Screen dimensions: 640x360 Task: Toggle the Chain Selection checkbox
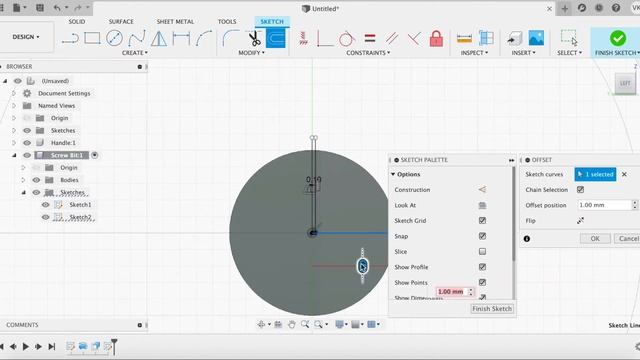pyautogui.click(x=580, y=190)
